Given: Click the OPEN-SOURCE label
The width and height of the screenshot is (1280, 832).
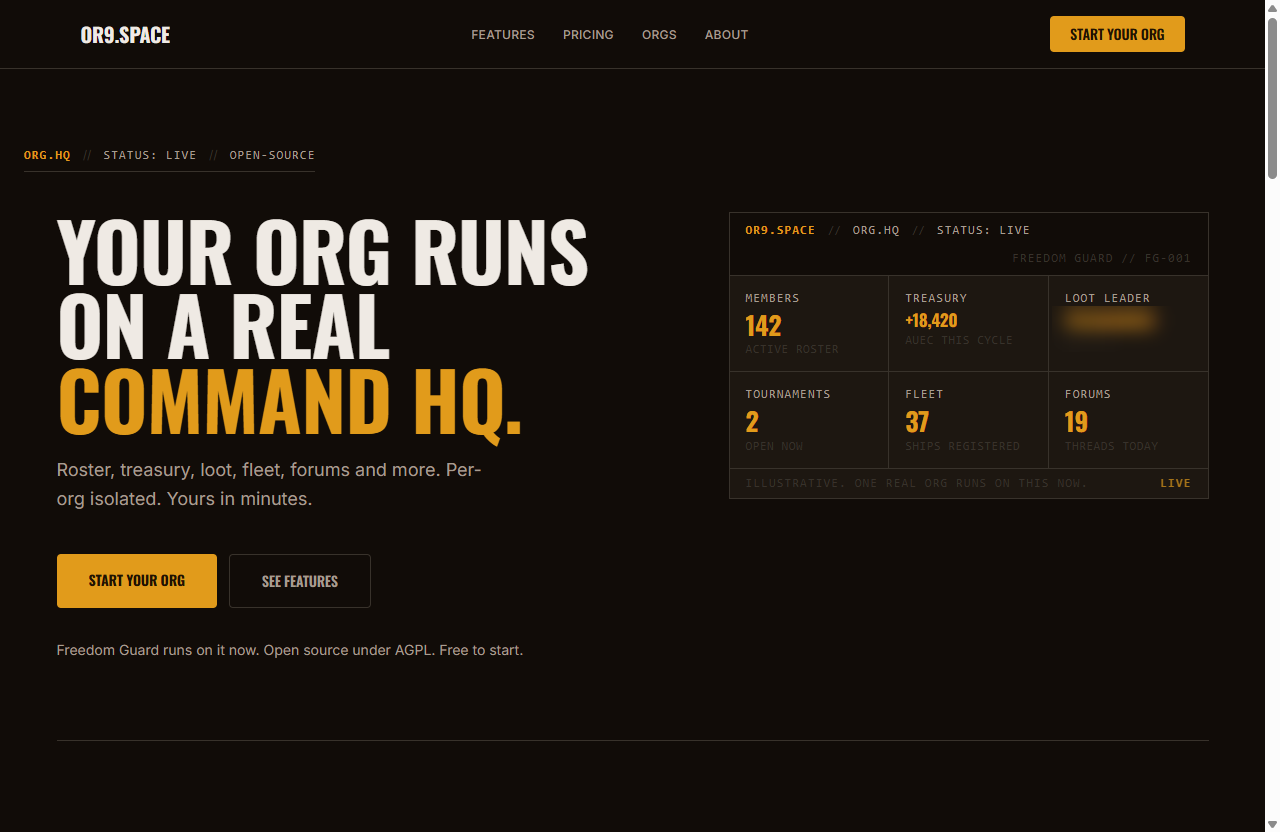Looking at the screenshot, I should (x=272, y=155).
